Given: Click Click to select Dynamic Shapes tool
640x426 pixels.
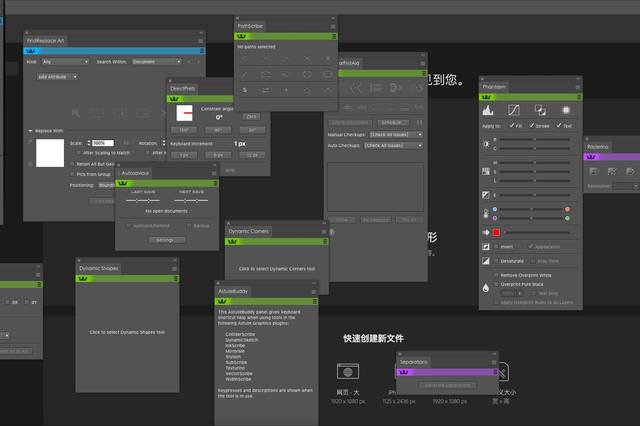Looking at the screenshot, I should 127,332.
